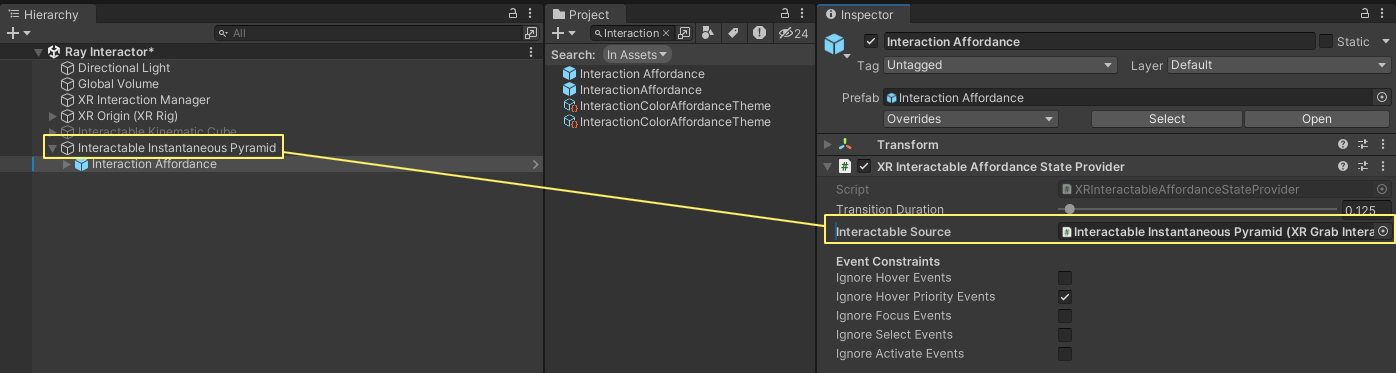Viewport: 1396px width, 373px height.
Task: Open Transform component kebab menu
Action: [1383, 145]
